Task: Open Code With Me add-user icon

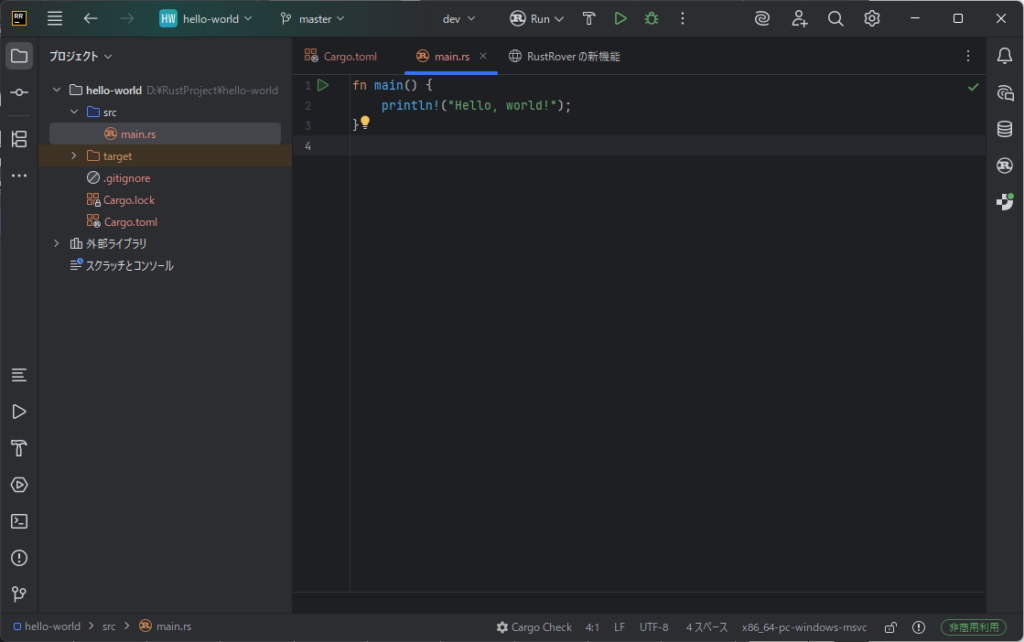Action: pyautogui.click(x=799, y=19)
